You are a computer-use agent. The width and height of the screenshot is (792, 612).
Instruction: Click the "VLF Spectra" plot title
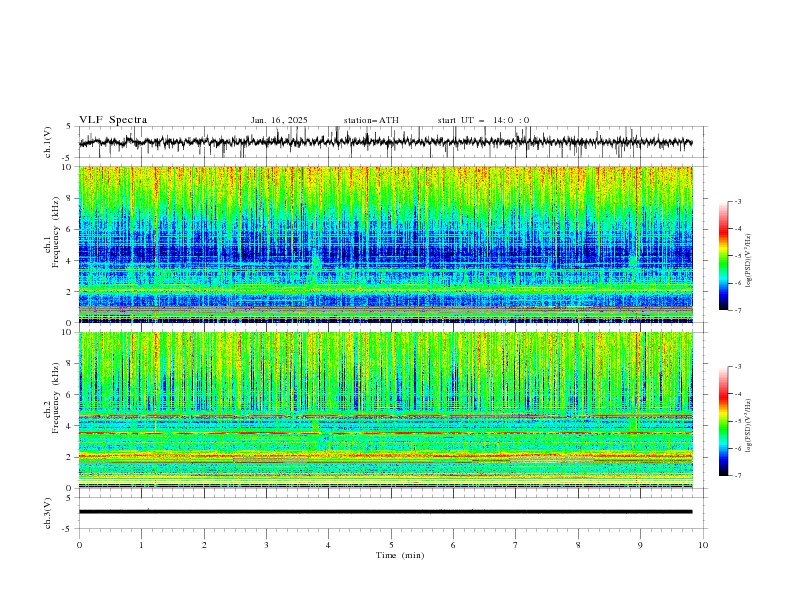click(x=113, y=120)
